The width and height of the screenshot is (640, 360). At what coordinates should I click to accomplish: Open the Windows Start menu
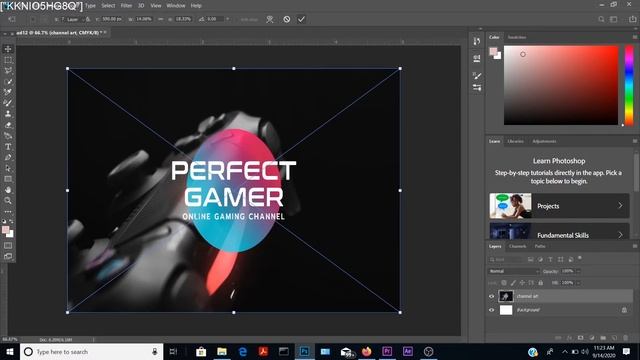[10, 351]
